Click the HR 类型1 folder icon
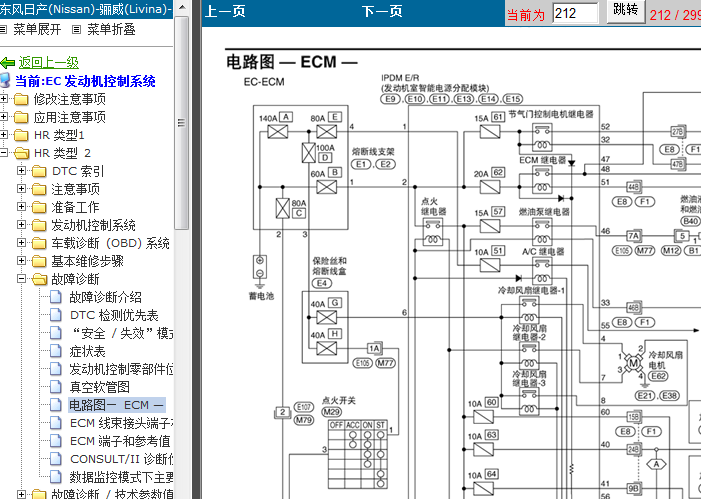Screen dimensions: 701x499 [x=21, y=135]
